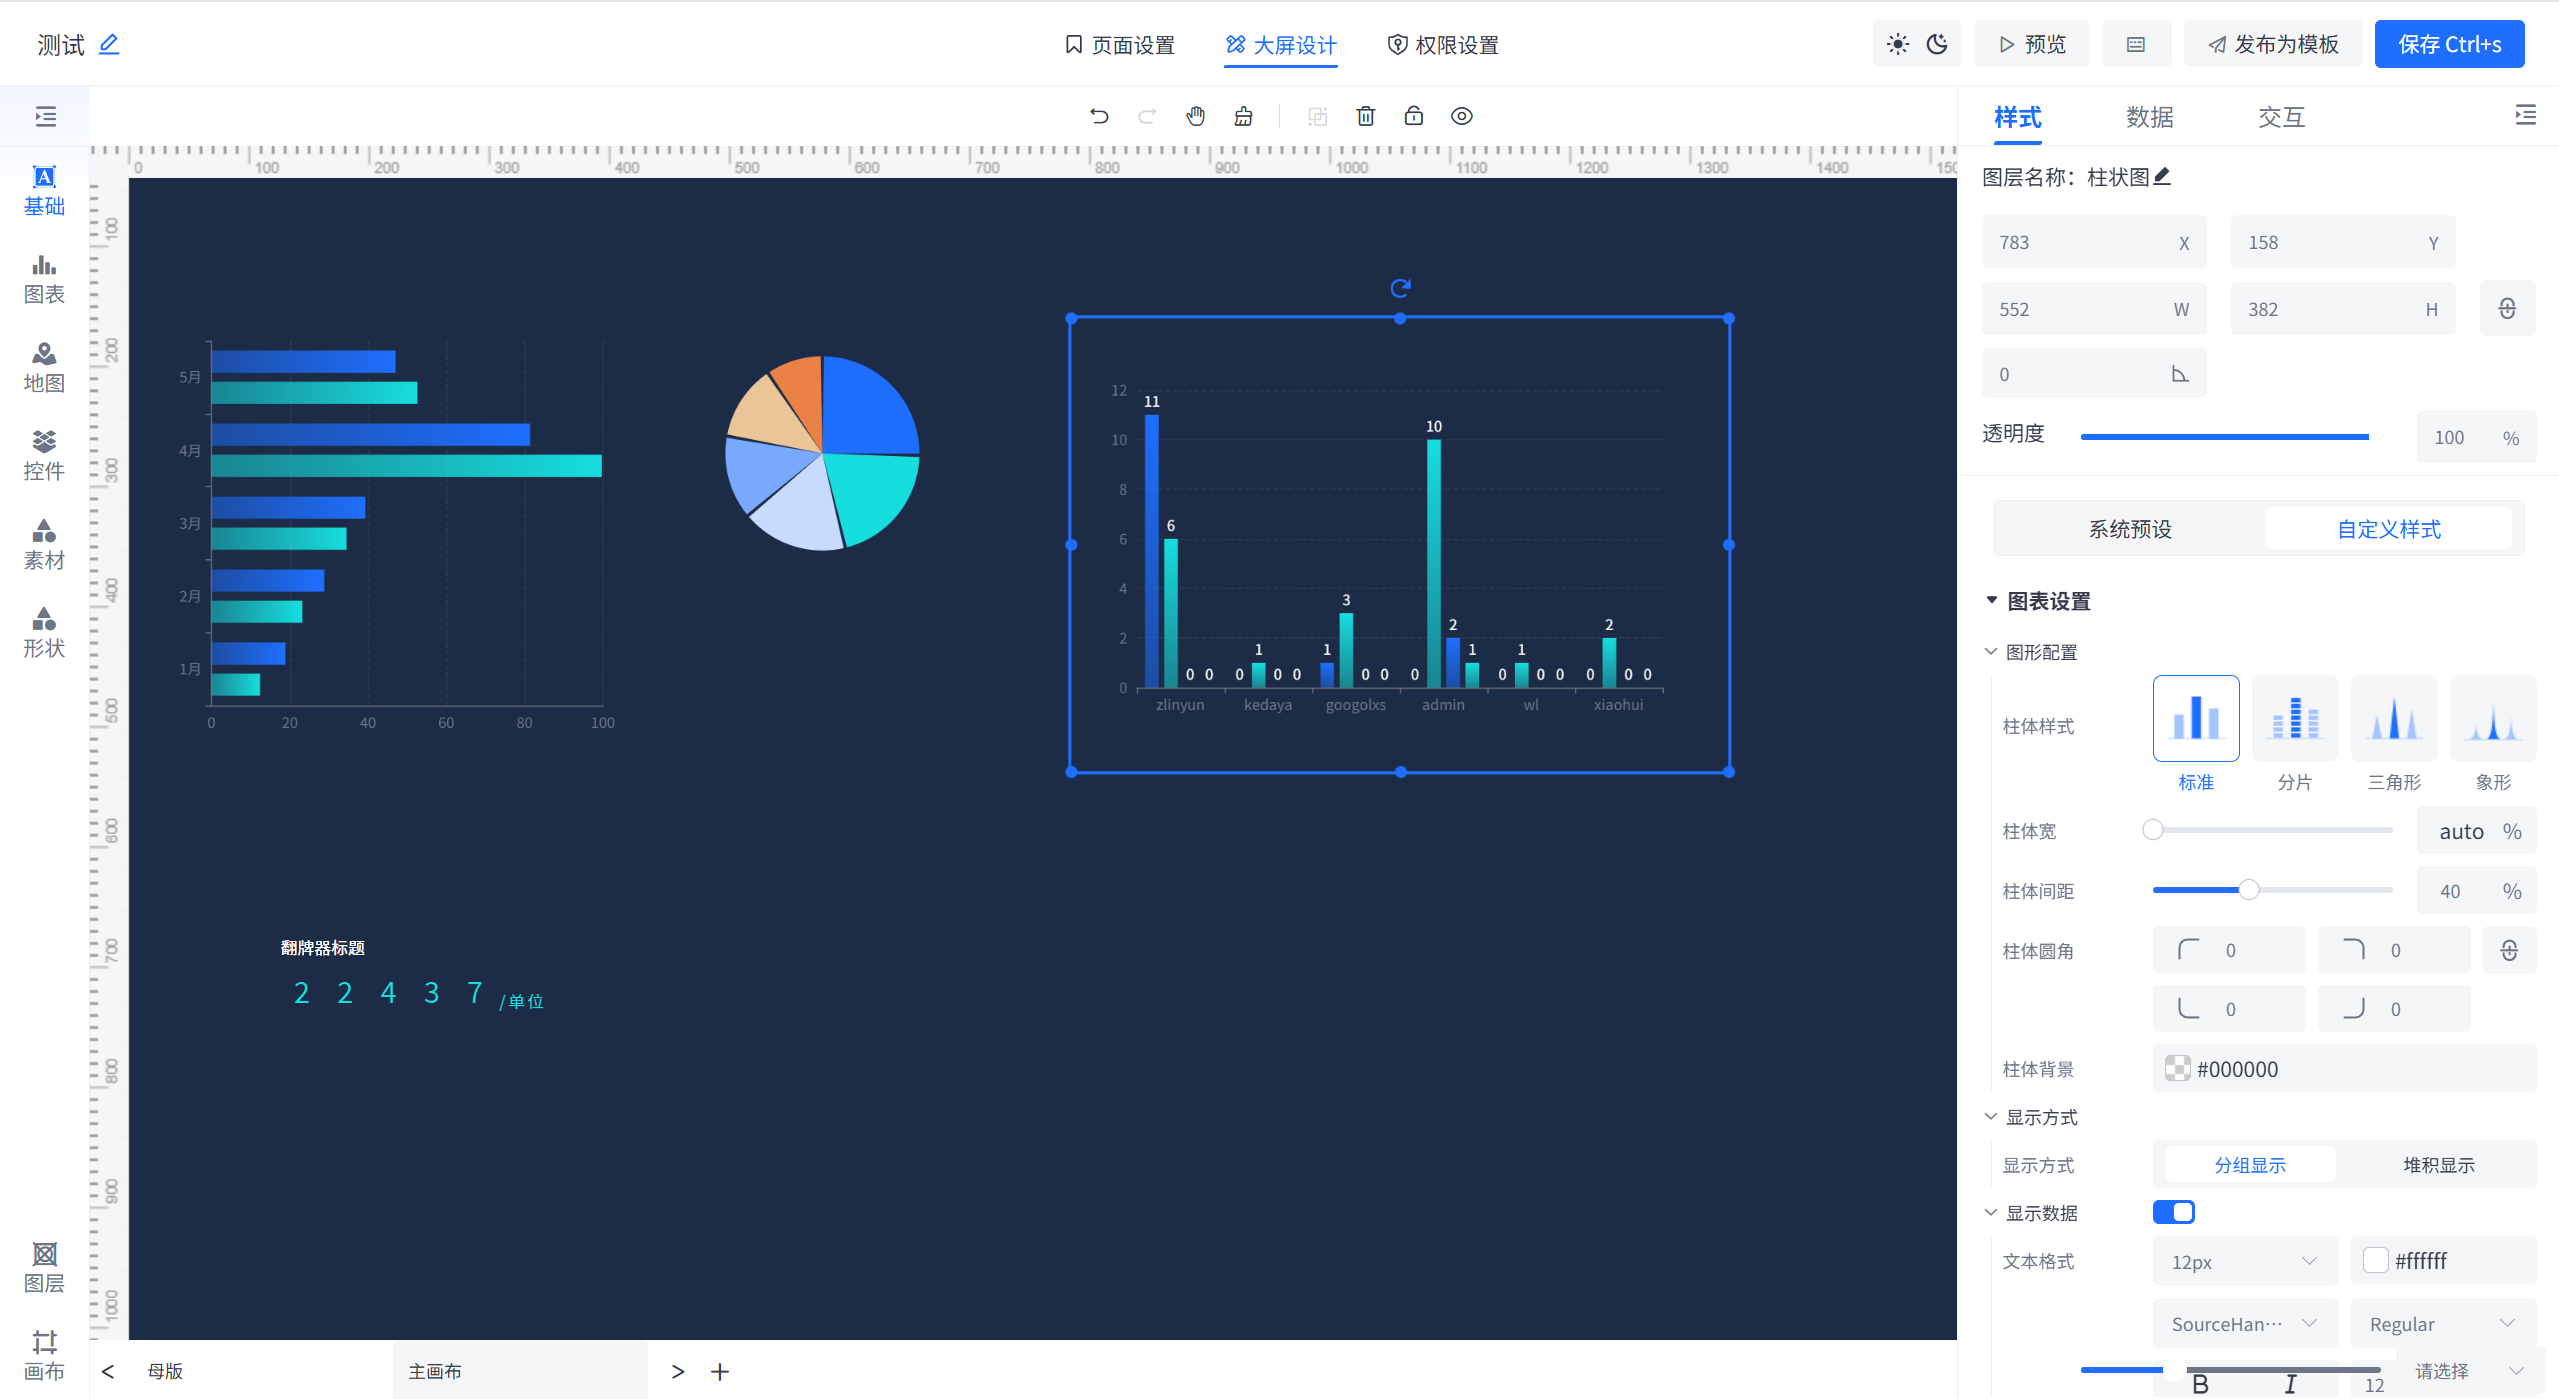Open the 素材 assets panel

pyautogui.click(x=44, y=544)
